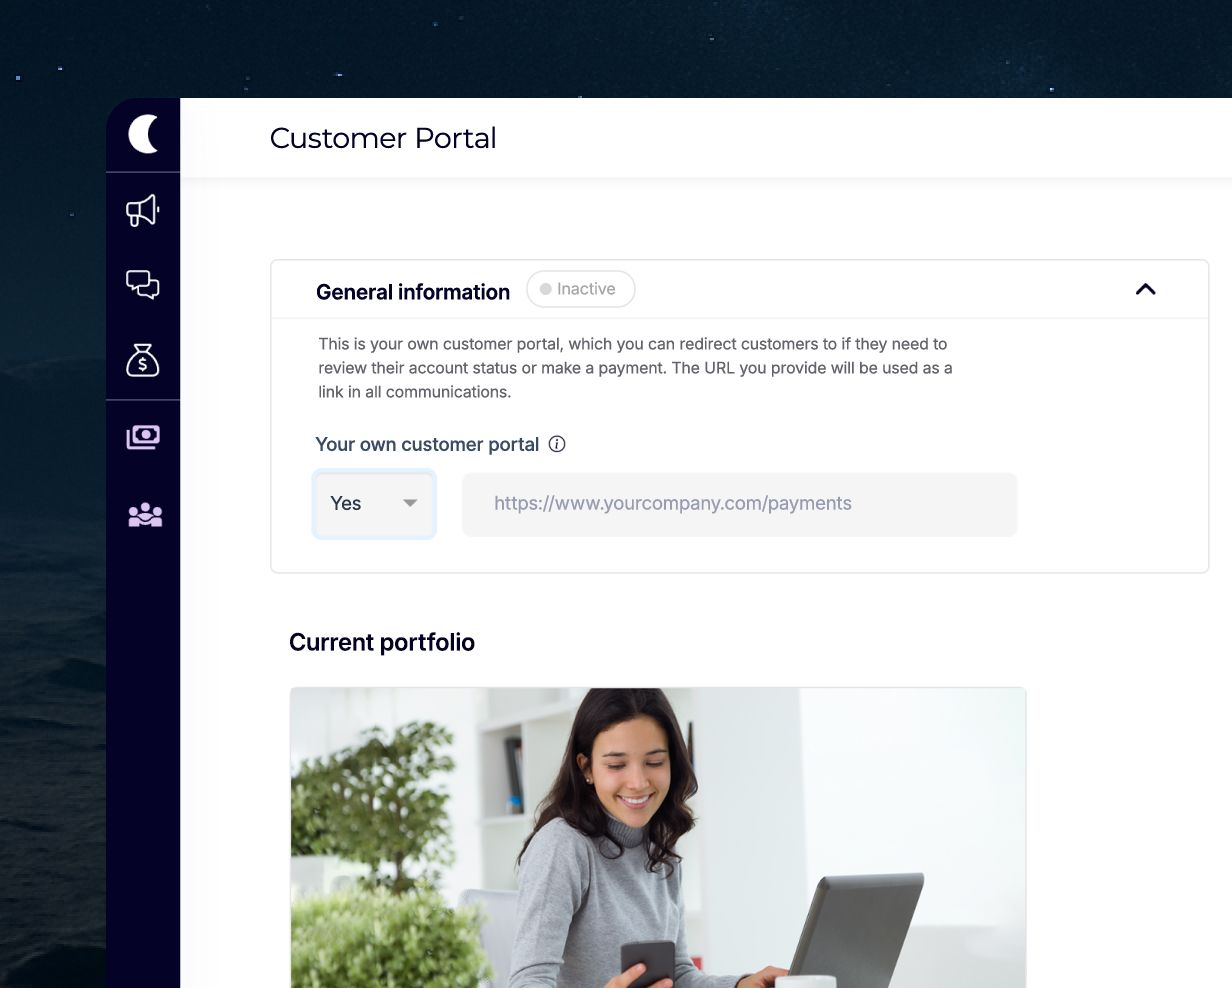Click the gray dot inside Inactive badge
Image resolution: width=1232 pixels, height=988 pixels.
546,289
